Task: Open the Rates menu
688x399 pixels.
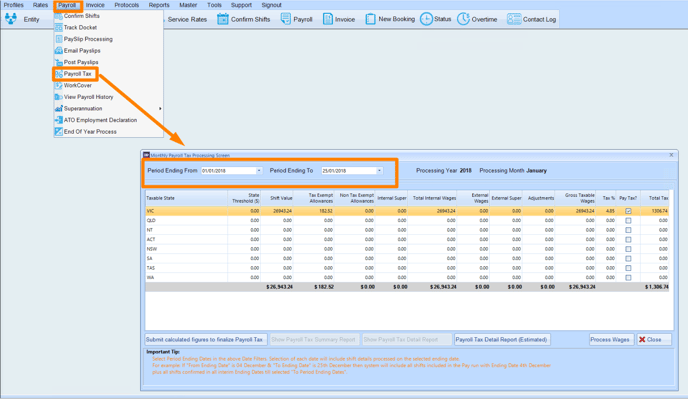Action: [40, 5]
